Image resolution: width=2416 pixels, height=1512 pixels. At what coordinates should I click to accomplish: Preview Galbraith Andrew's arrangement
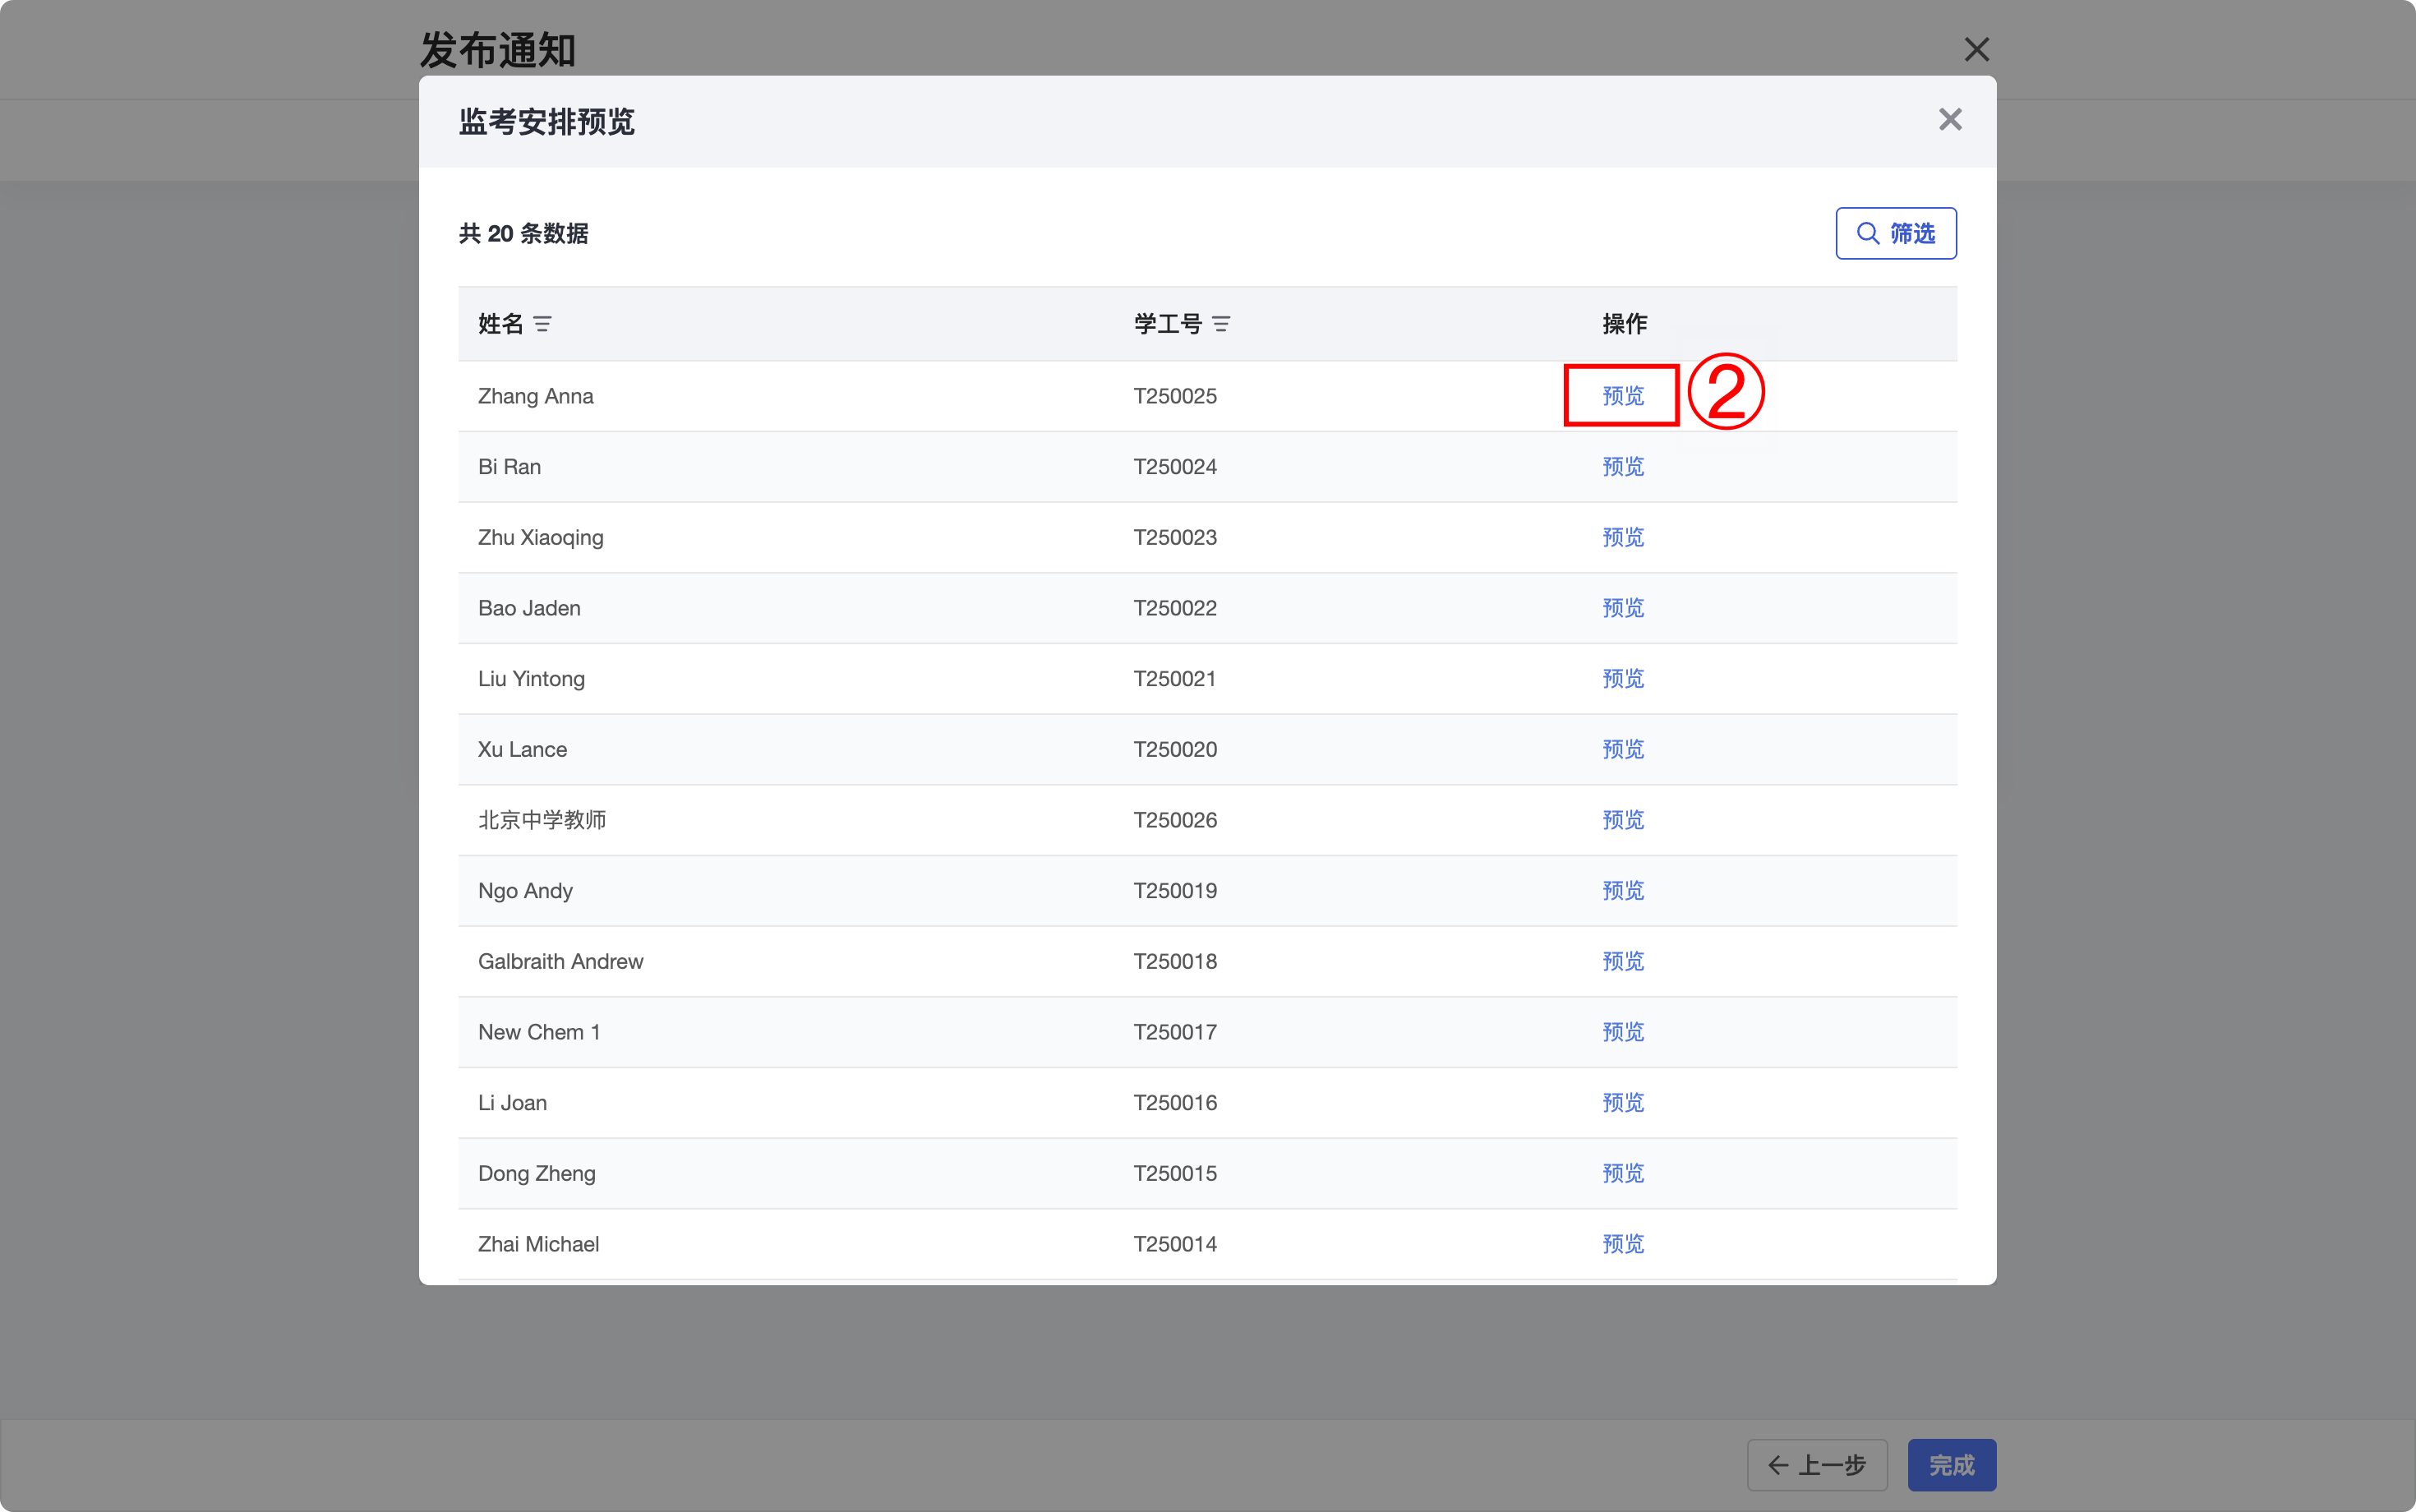tap(1622, 961)
